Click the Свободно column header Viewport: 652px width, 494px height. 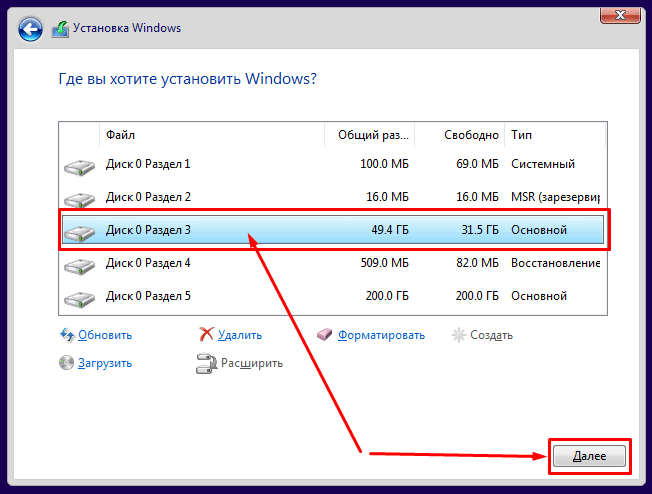(459, 135)
